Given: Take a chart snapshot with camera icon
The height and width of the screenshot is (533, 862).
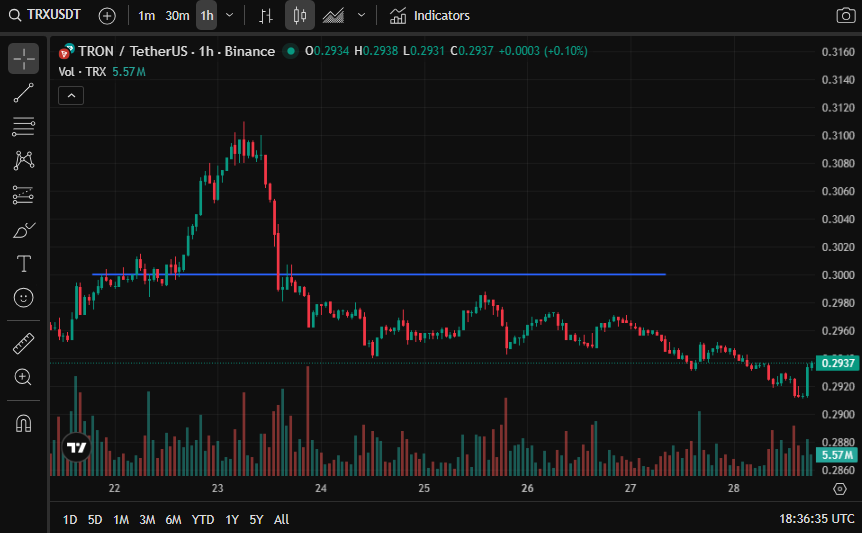Looking at the screenshot, I should 846,15.
